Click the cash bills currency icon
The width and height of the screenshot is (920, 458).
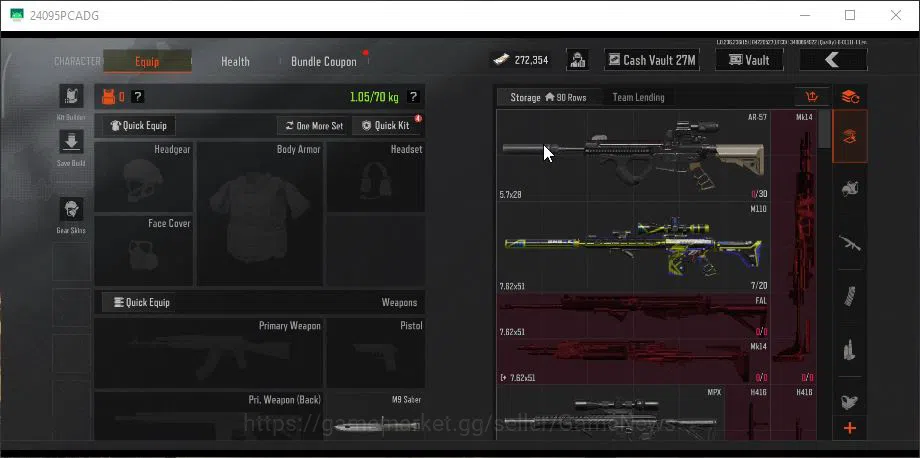coord(500,60)
